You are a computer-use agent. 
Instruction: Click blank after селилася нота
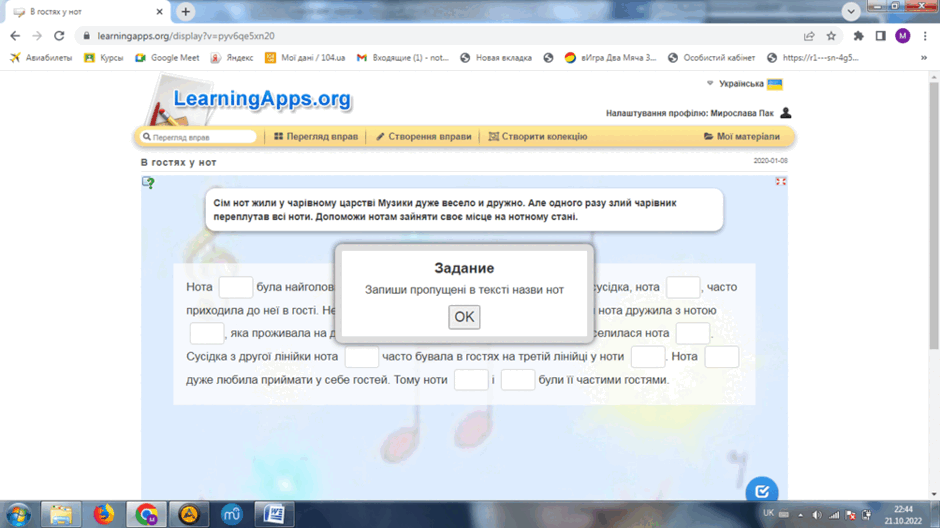pyautogui.click(x=692, y=333)
